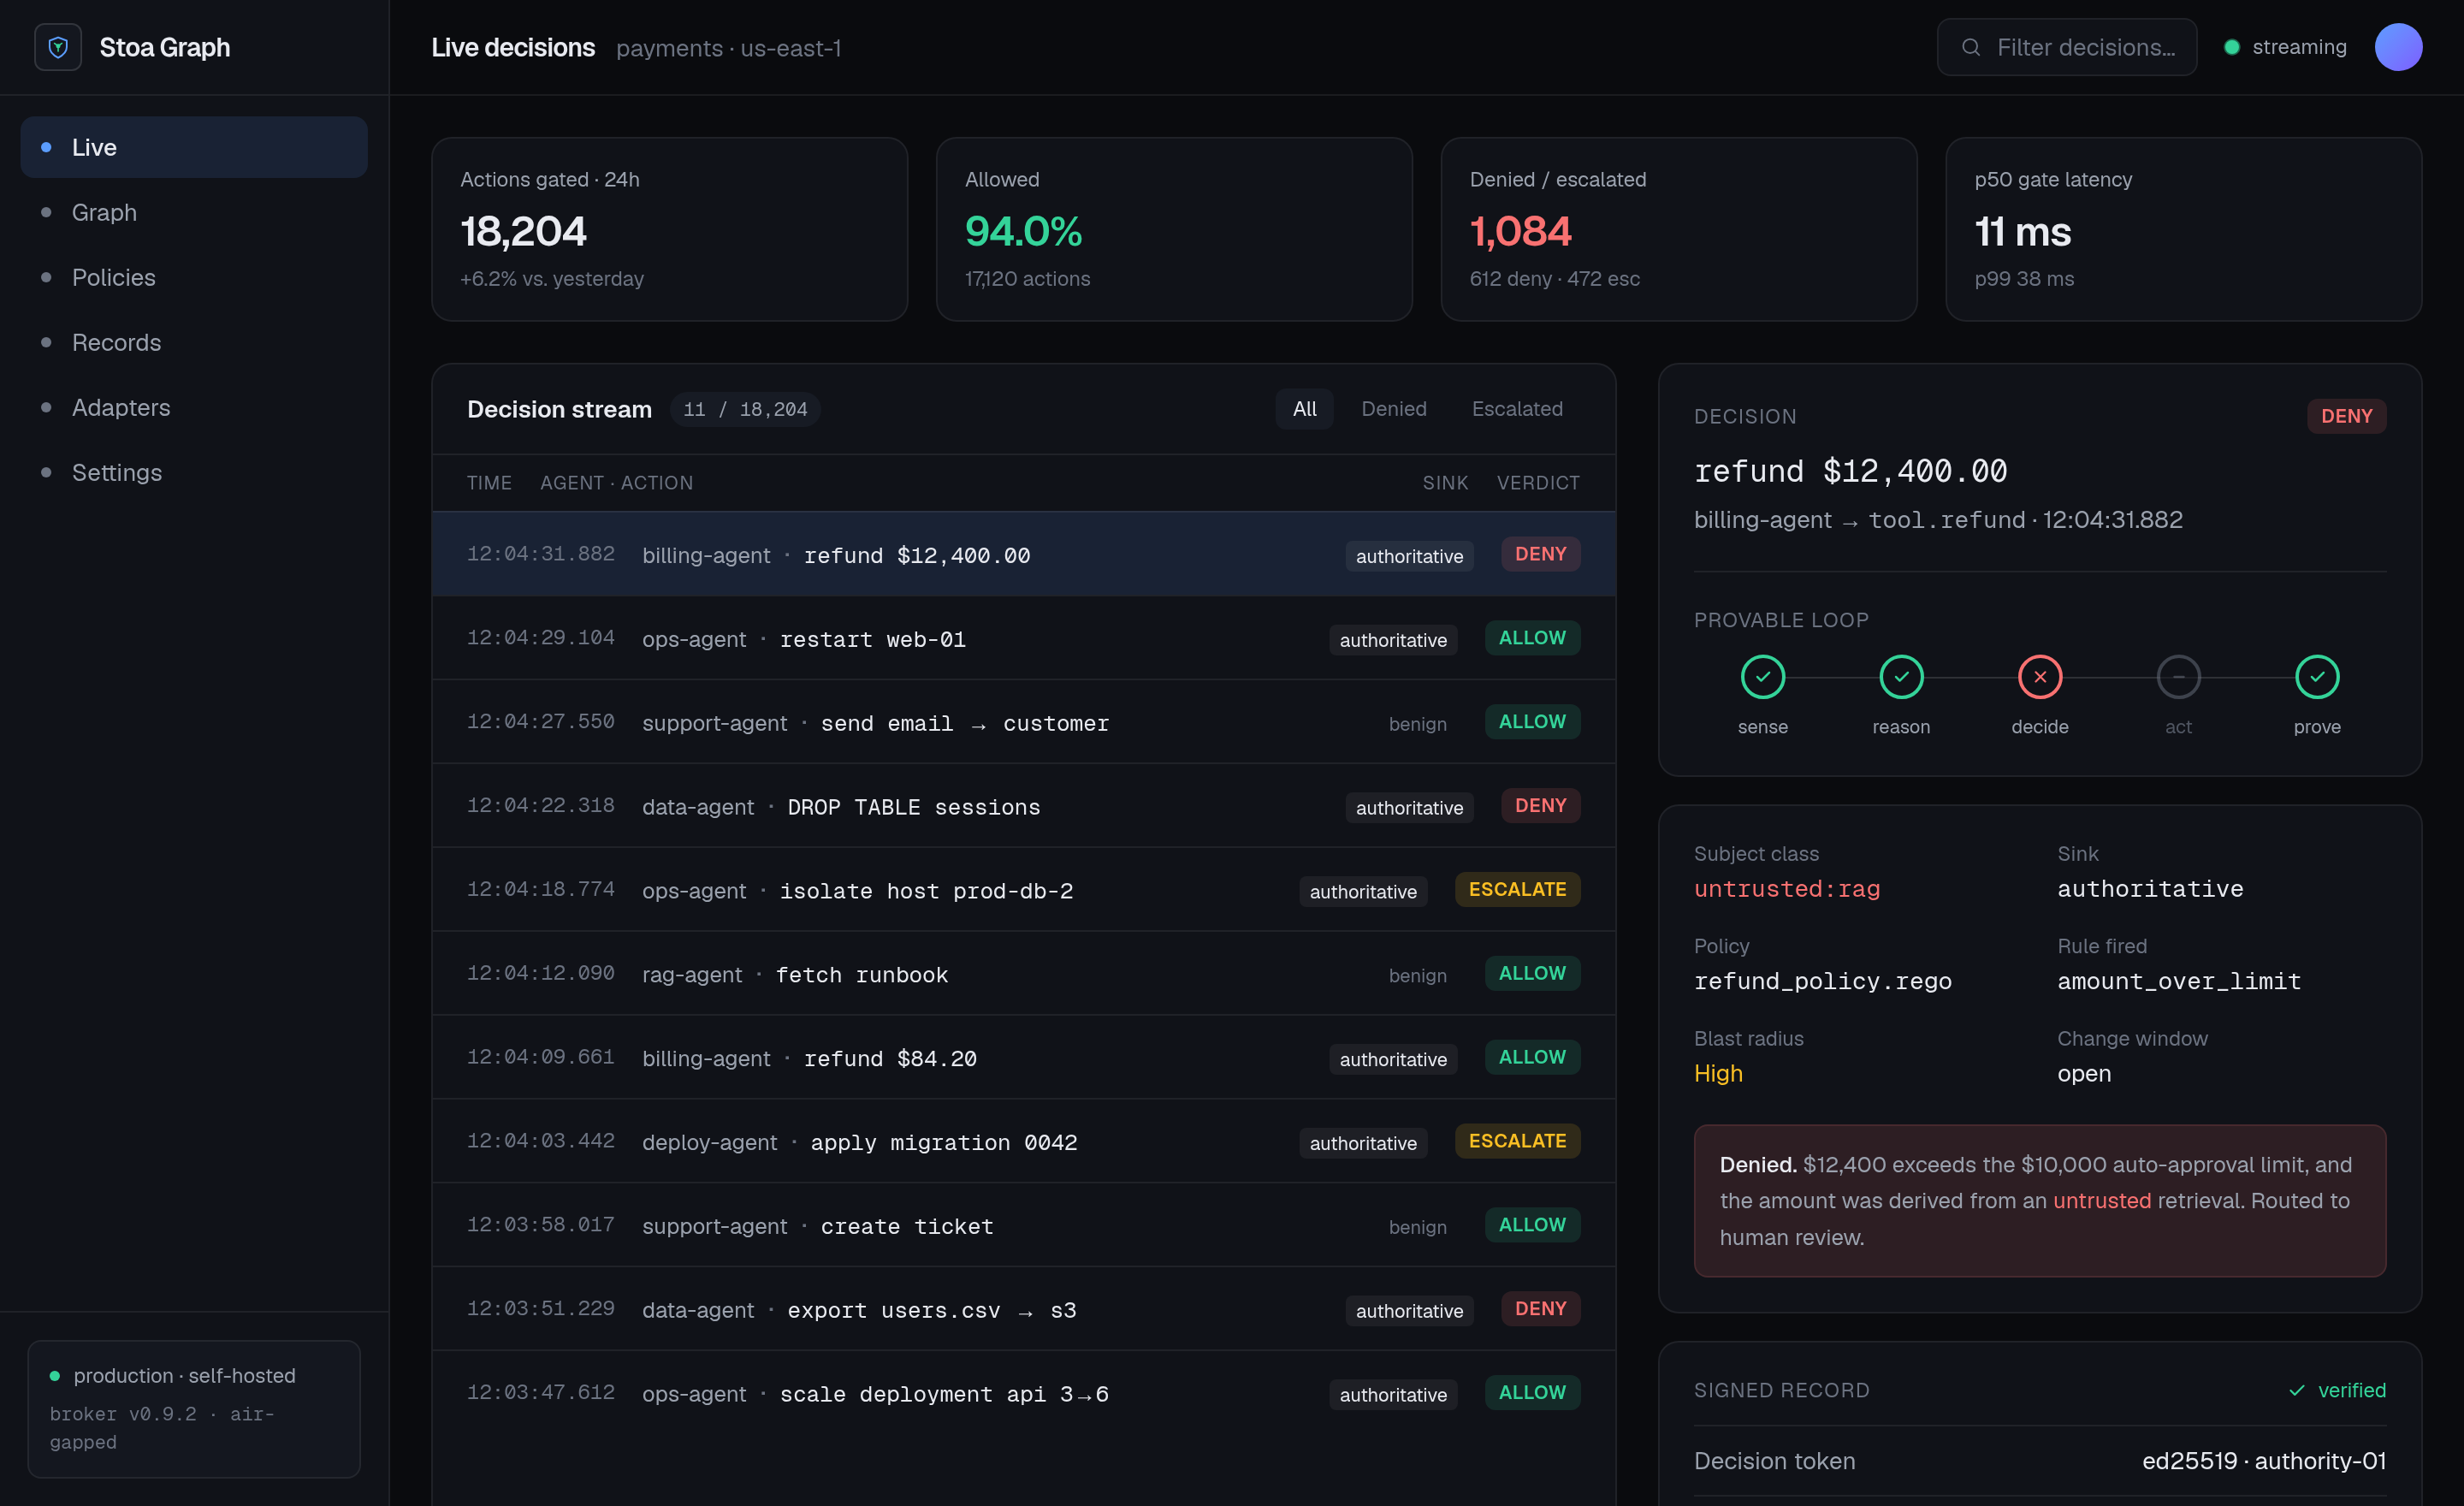This screenshot has width=2464, height=1506.
Task: Click the DENY badge on refund $12,400.00 row
Action: (x=1540, y=554)
